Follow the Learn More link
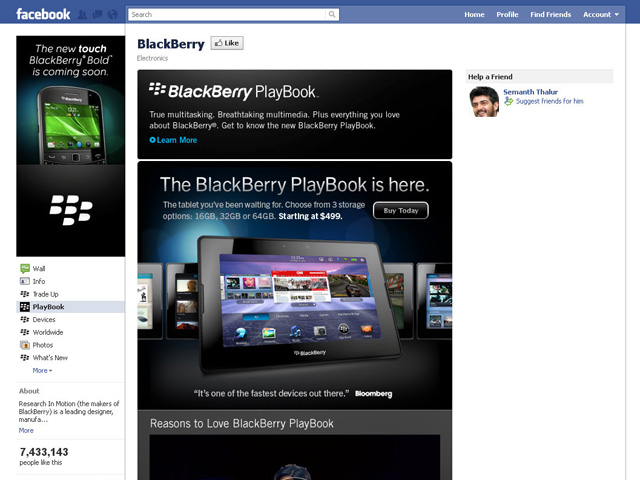Image resolution: width=640 pixels, height=480 pixels. (177, 140)
